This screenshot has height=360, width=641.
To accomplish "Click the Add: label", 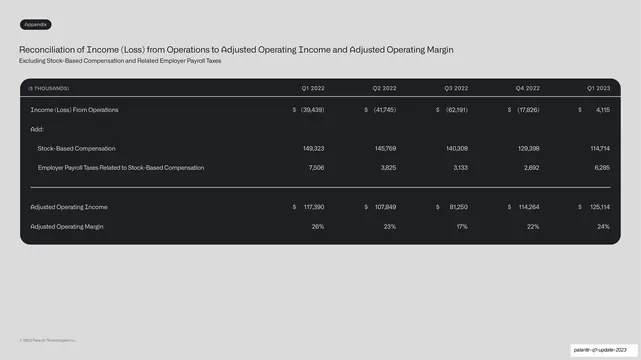I will click(37, 129).
